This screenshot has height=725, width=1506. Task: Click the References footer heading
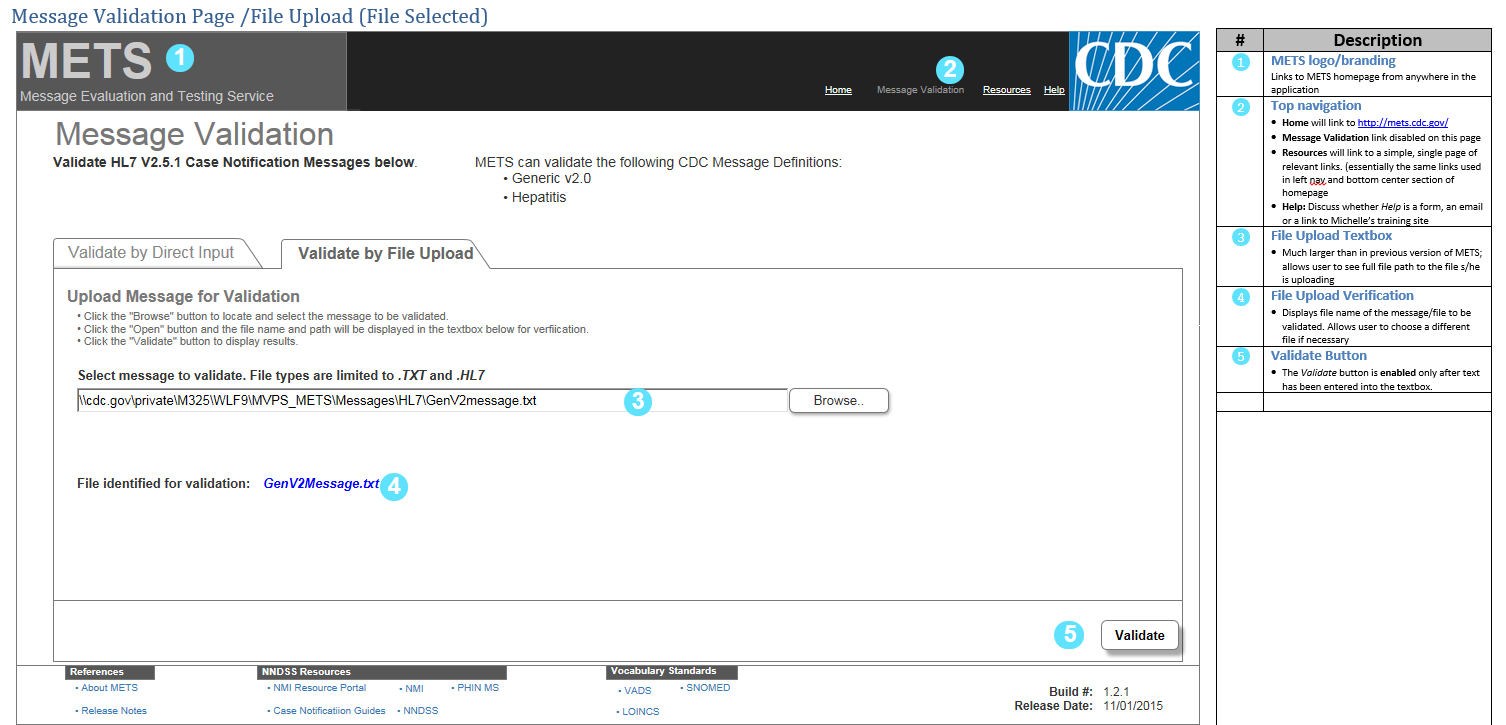coord(109,672)
